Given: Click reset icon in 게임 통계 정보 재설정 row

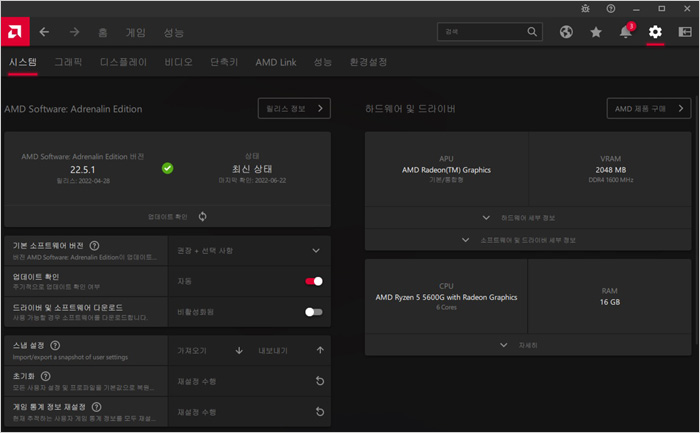Looking at the screenshot, I should [x=320, y=412].
